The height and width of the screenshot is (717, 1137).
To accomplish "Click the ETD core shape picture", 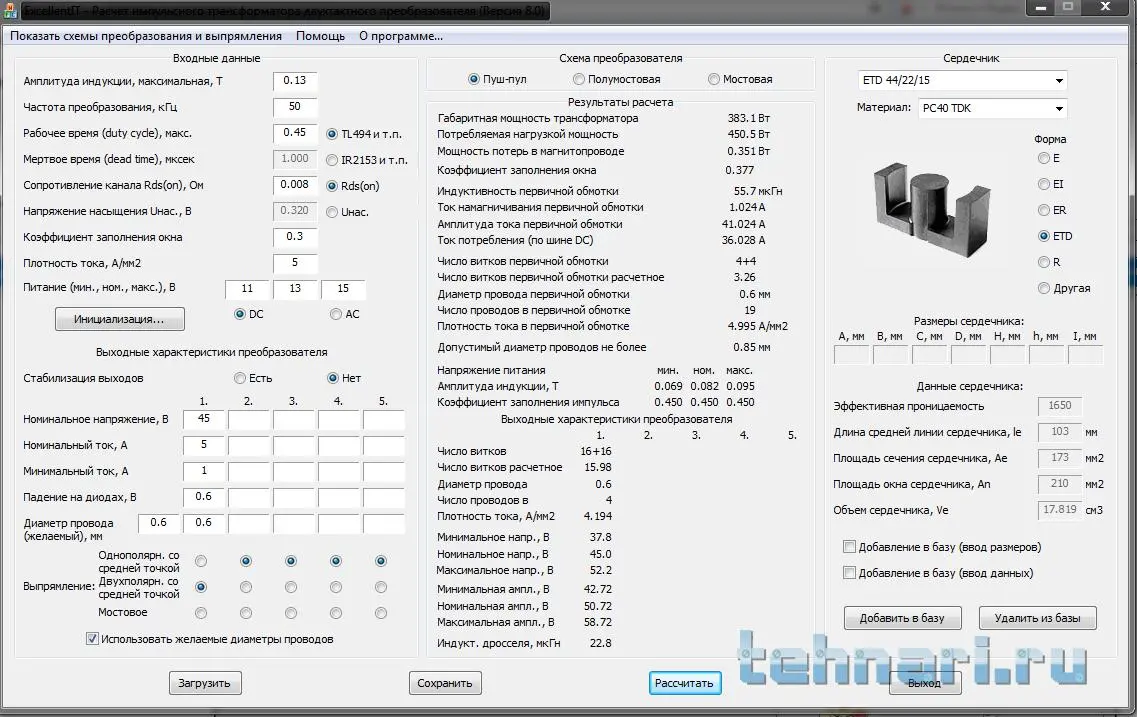I will pyautogui.click(x=932, y=210).
